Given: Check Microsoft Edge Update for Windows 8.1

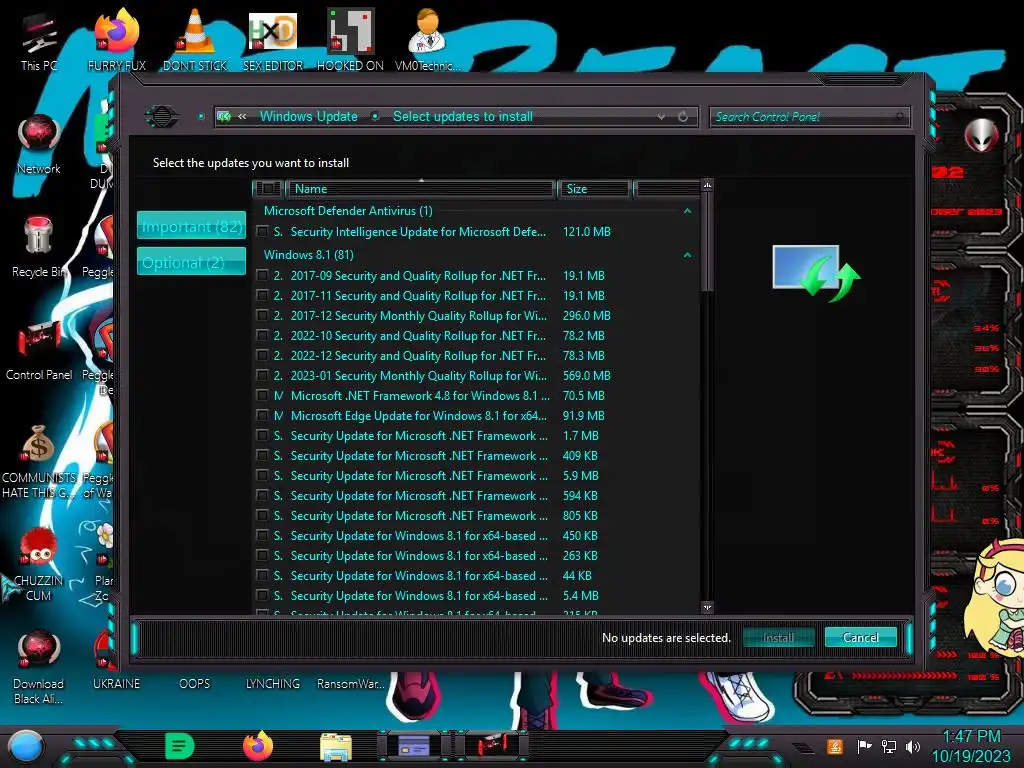Looking at the screenshot, I should (x=262, y=415).
